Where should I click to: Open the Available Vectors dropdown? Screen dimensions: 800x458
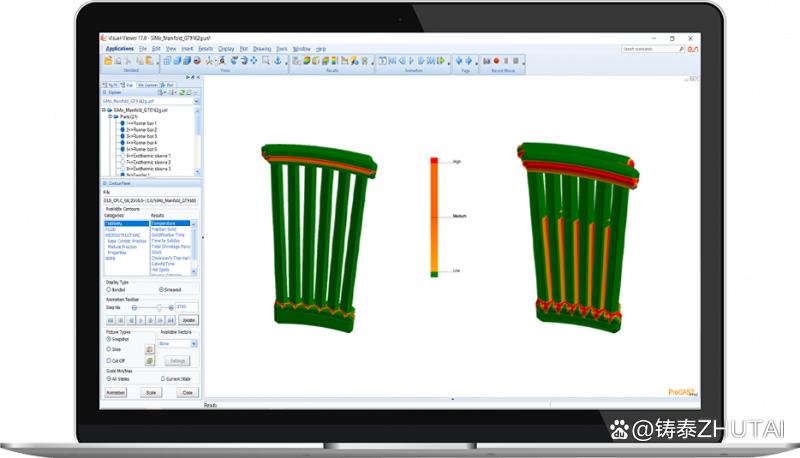[194, 344]
